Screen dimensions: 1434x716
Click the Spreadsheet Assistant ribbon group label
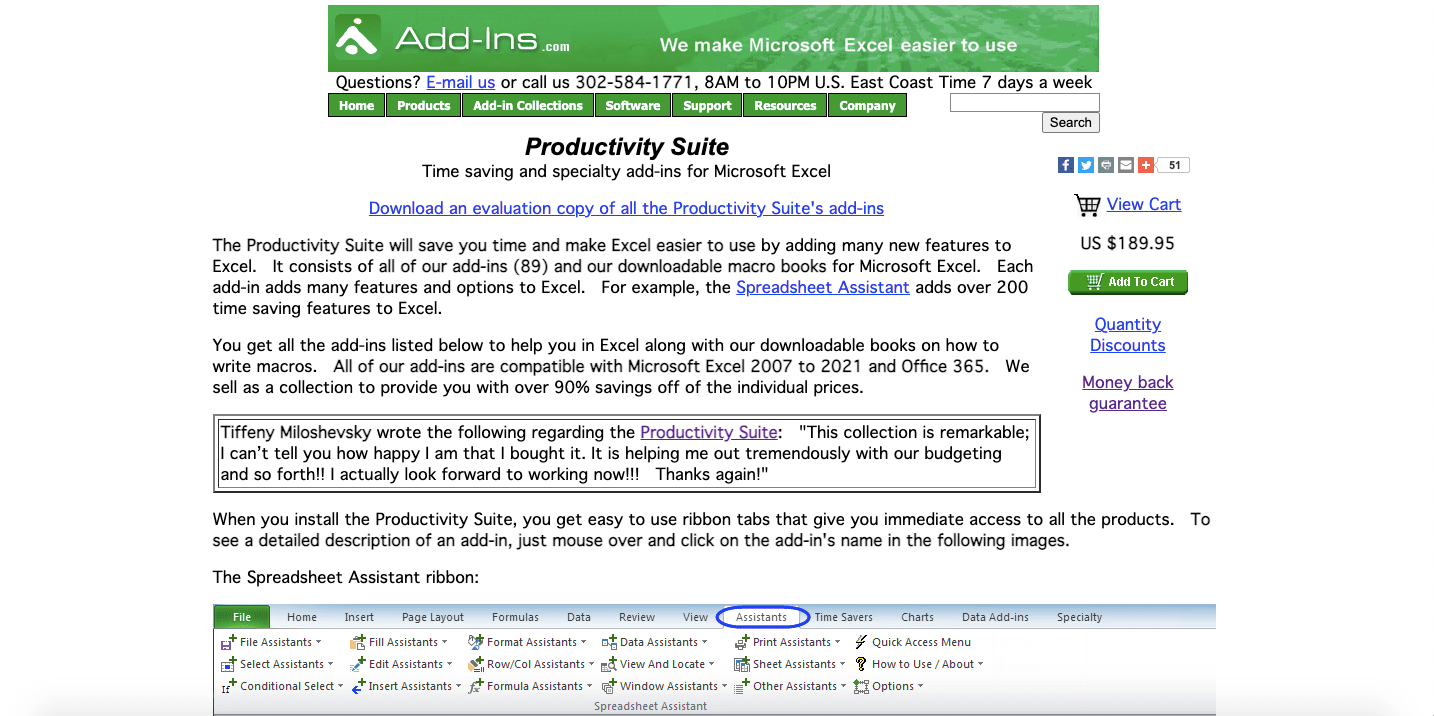point(650,706)
